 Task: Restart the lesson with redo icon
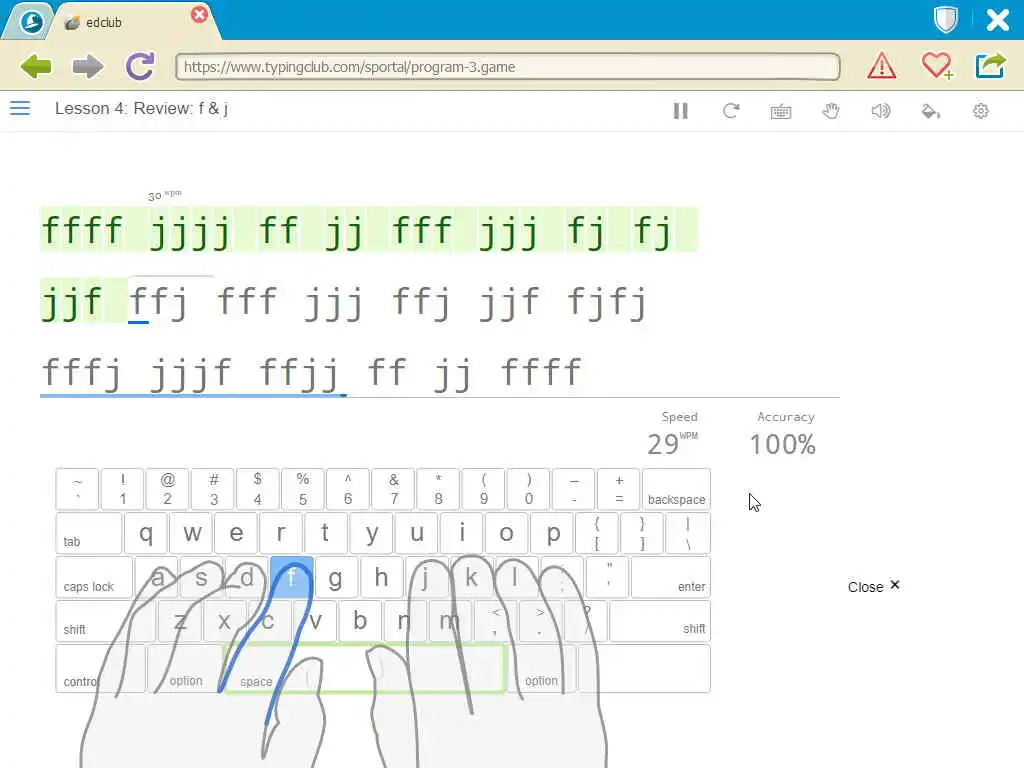(x=731, y=111)
